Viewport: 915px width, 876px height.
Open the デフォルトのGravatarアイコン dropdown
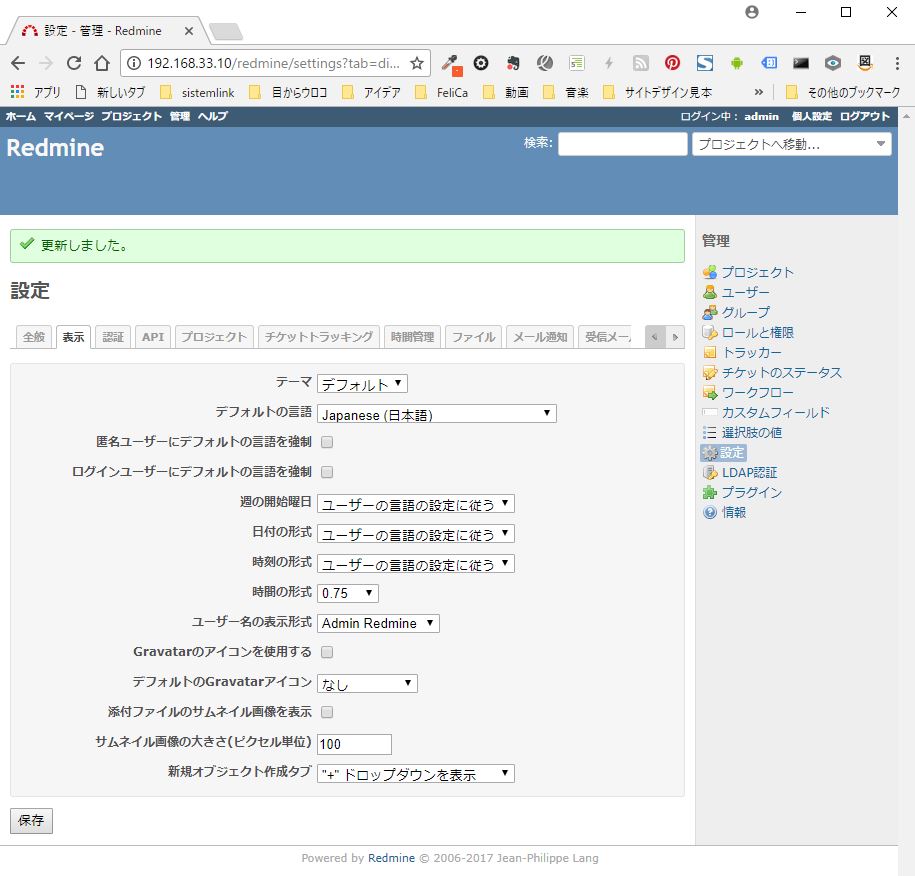tap(367, 683)
